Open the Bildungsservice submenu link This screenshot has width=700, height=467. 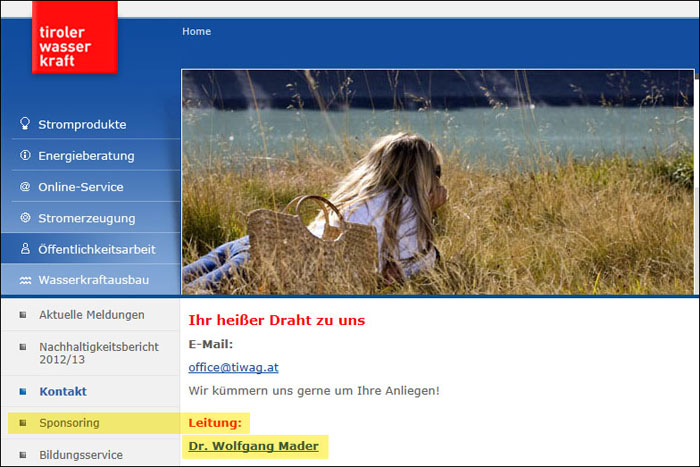(81, 455)
